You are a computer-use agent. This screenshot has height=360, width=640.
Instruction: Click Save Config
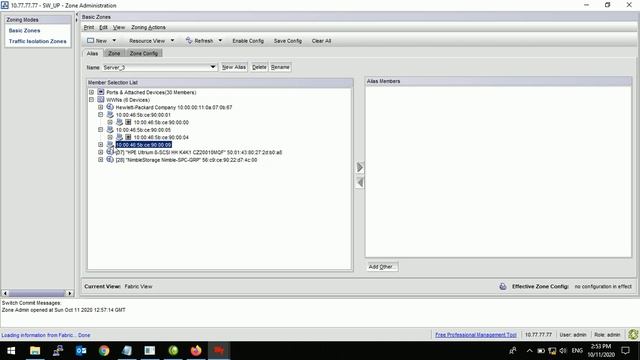coord(288,41)
